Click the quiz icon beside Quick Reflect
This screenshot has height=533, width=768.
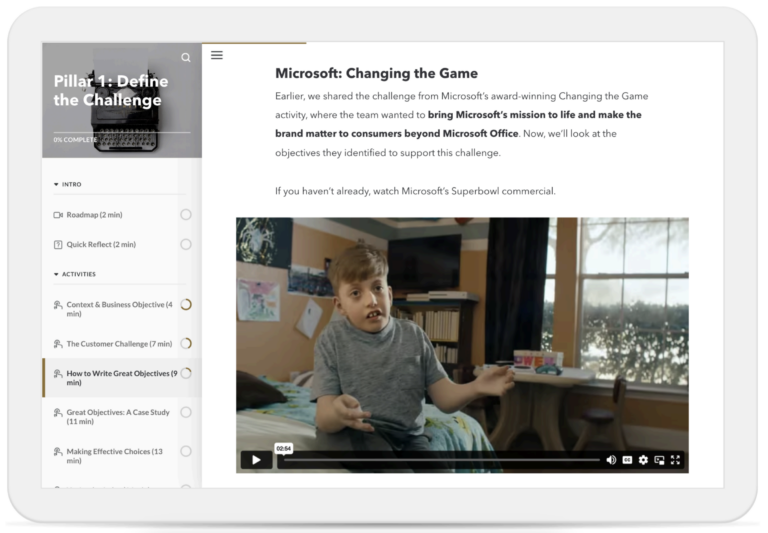(x=58, y=244)
